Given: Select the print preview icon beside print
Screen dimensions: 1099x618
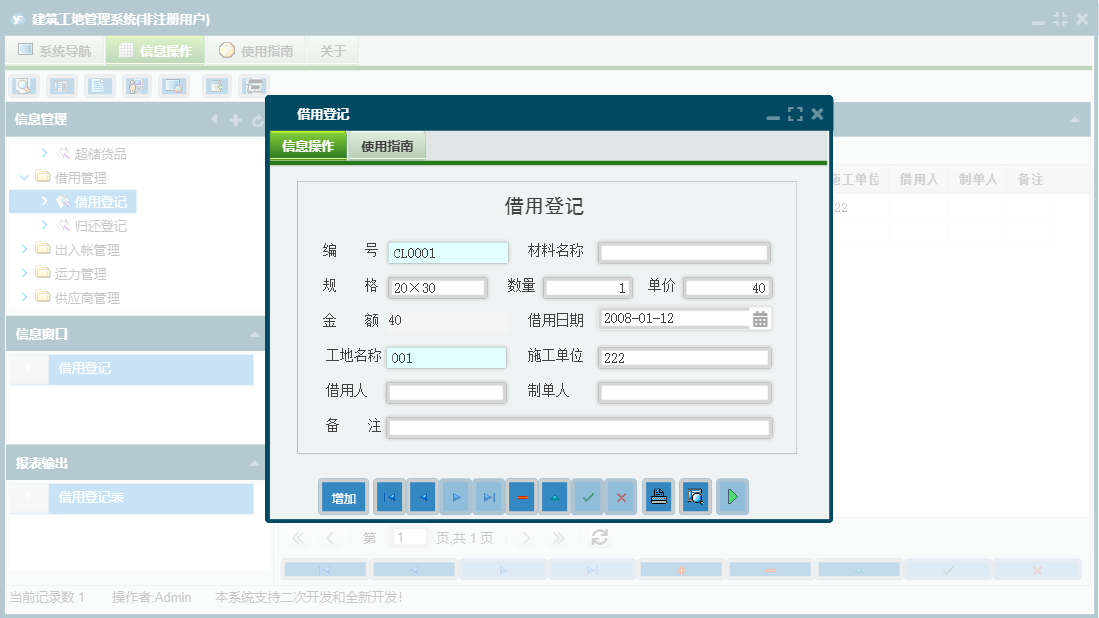Looking at the screenshot, I should click(x=695, y=496).
